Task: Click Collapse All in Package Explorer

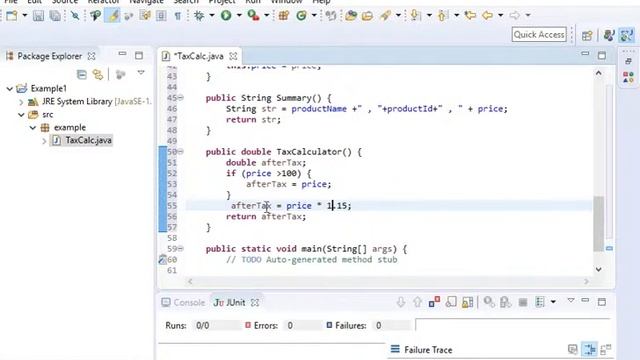Action: [82, 74]
